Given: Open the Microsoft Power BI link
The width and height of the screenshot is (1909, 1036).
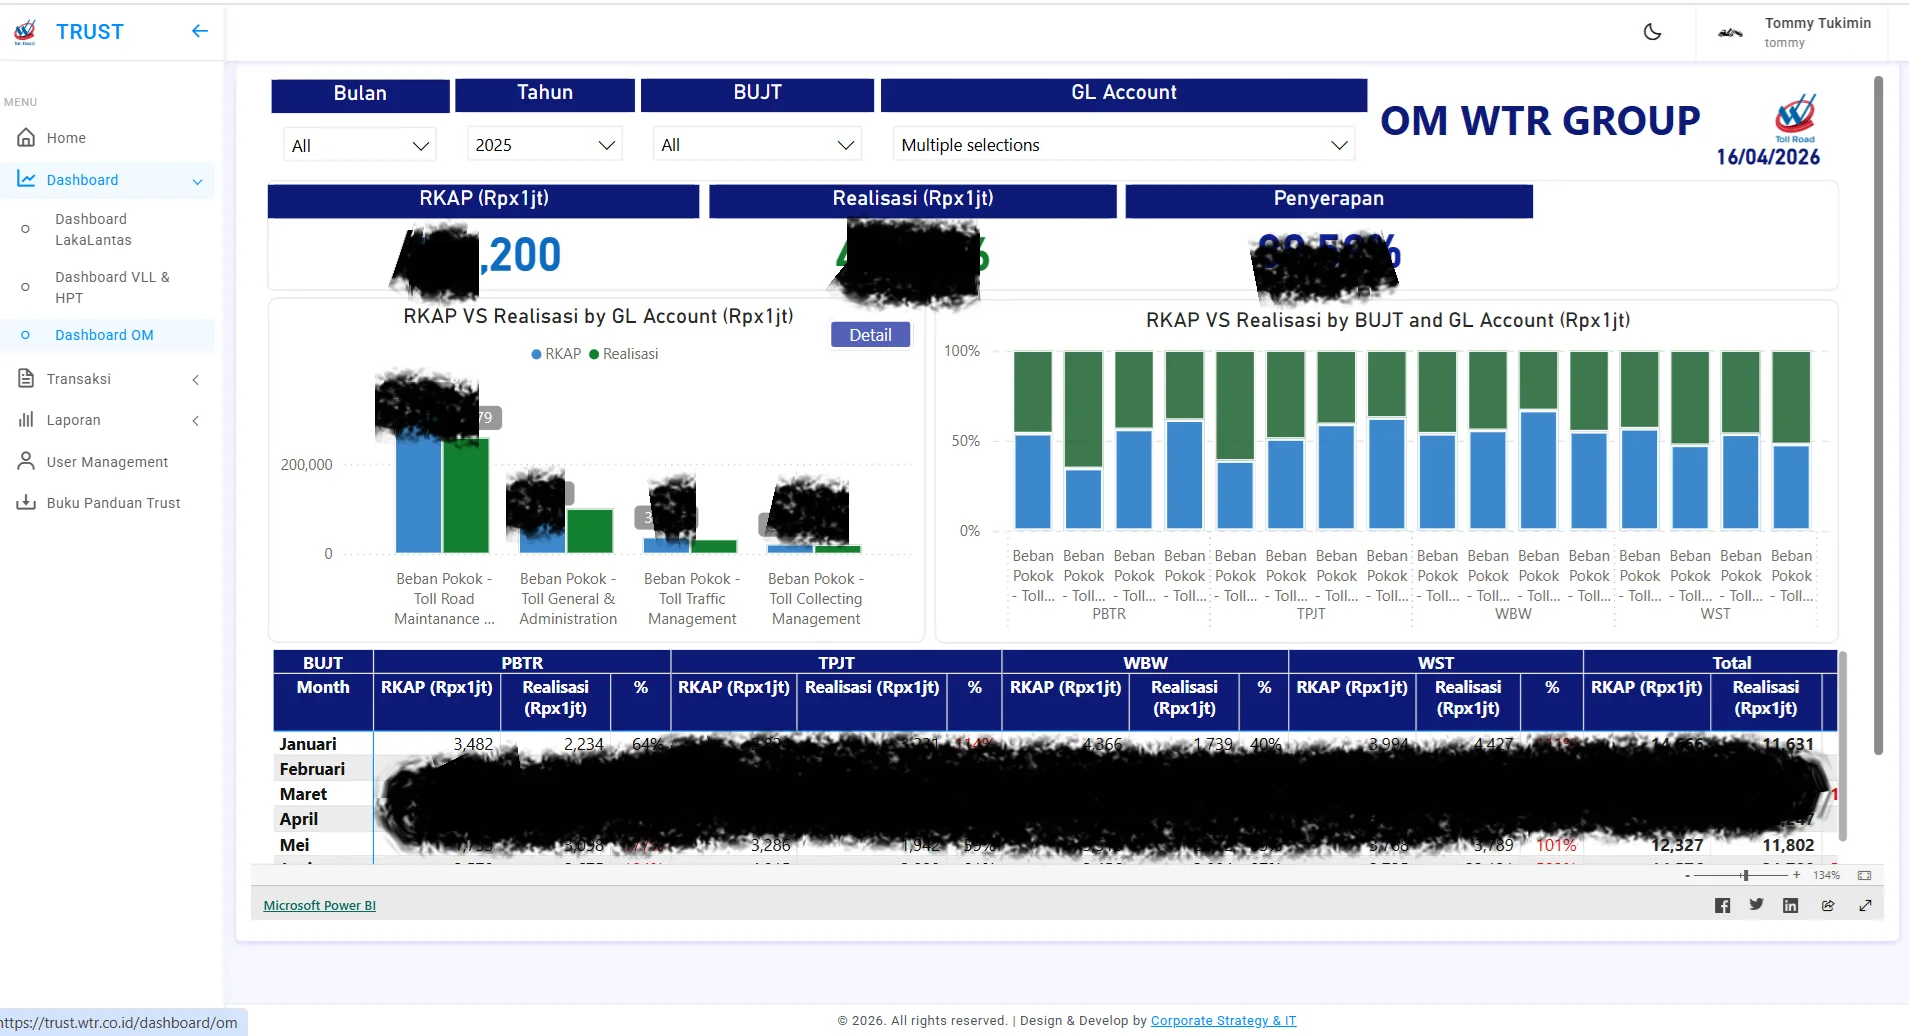Looking at the screenshot, I should (319, 905).
